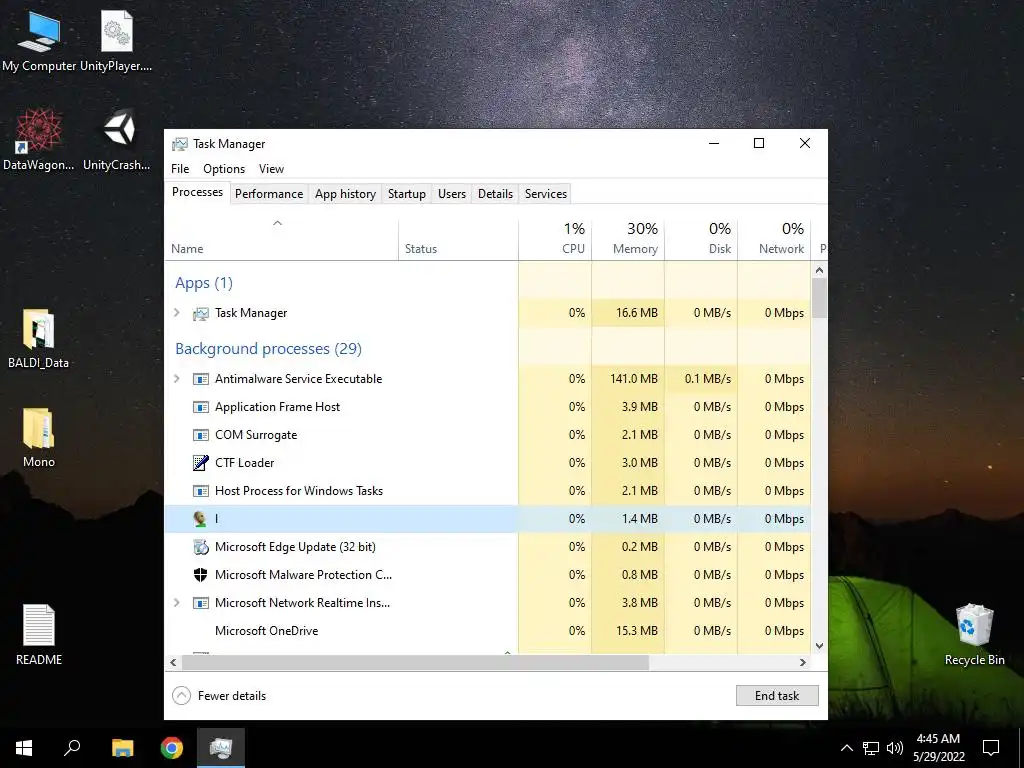Open volume control in system tray
The width and height of the screenshot is (1024, 768).
(x=895, y=748)
